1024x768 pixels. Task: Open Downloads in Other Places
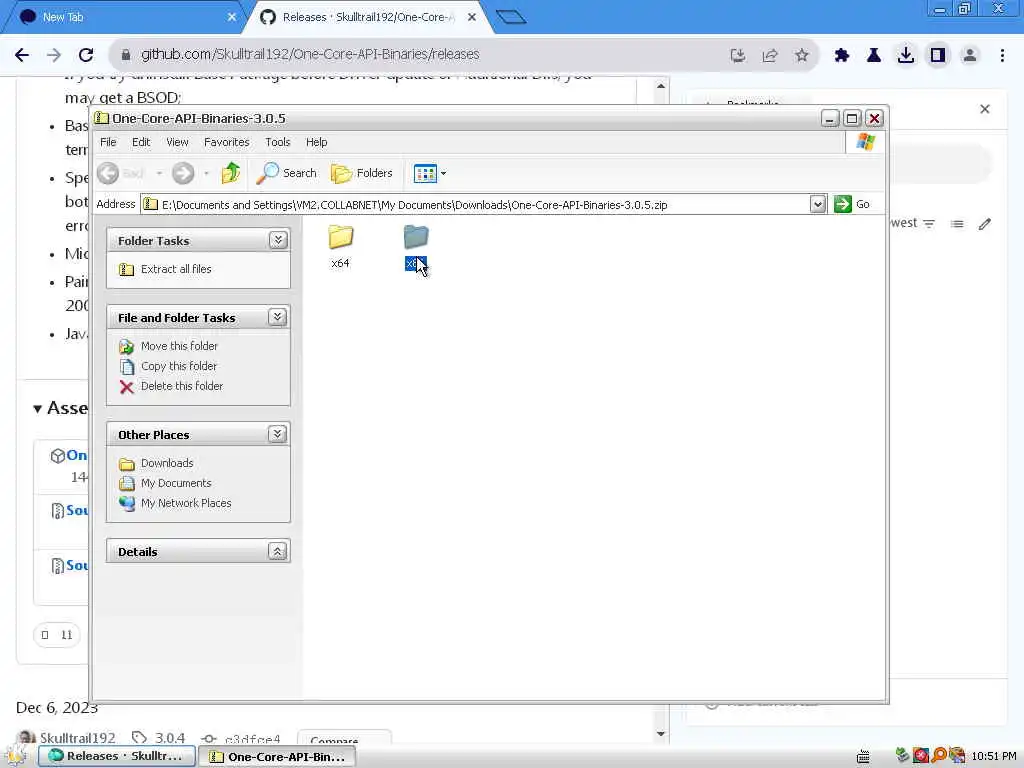[167, 463]
